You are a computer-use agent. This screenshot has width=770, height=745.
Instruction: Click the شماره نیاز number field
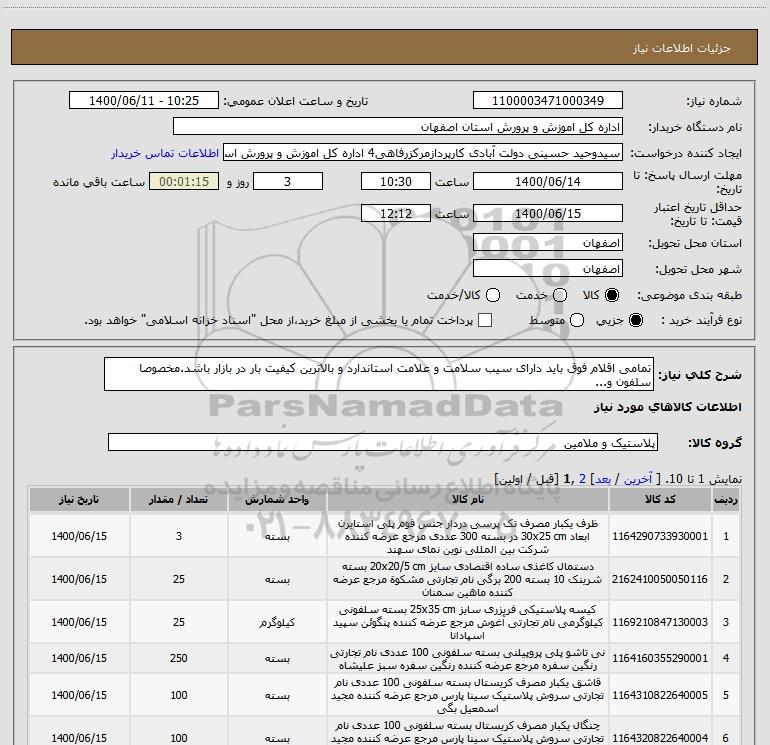click(548, 100)
